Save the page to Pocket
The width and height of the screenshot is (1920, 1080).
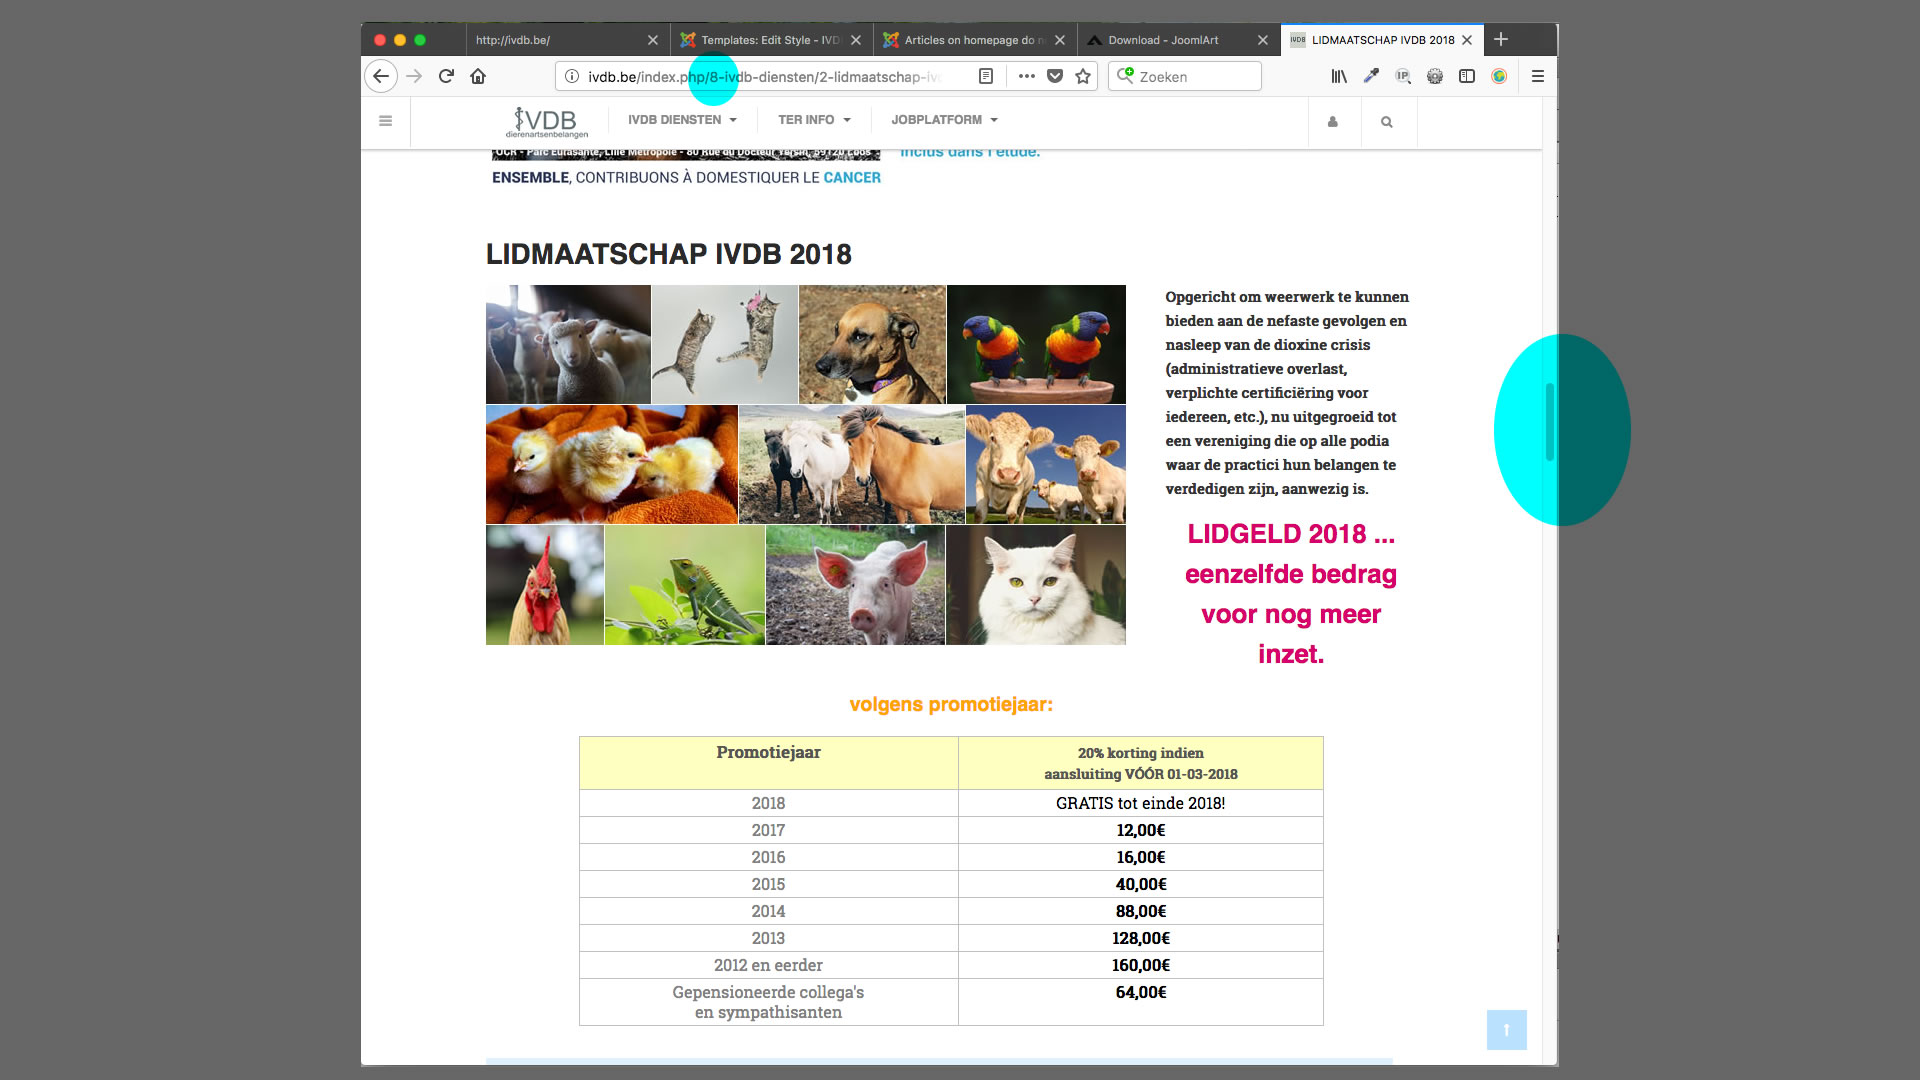(x=1055, y=76)
